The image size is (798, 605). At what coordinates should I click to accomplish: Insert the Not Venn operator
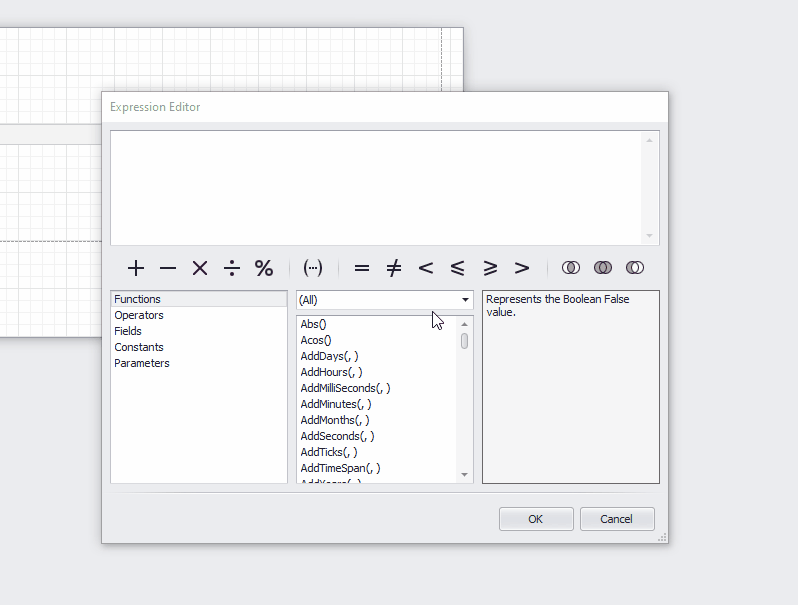point(635,268)
